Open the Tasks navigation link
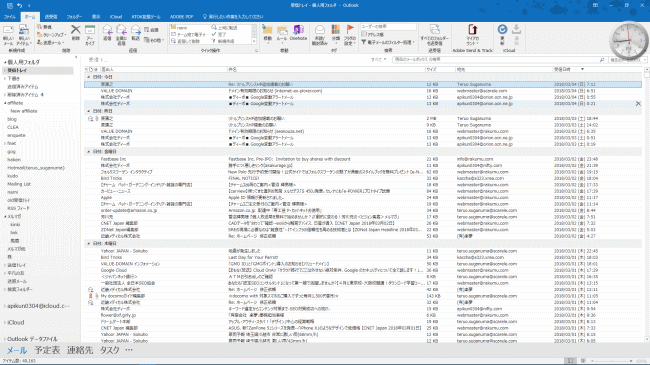 point(109,350)
